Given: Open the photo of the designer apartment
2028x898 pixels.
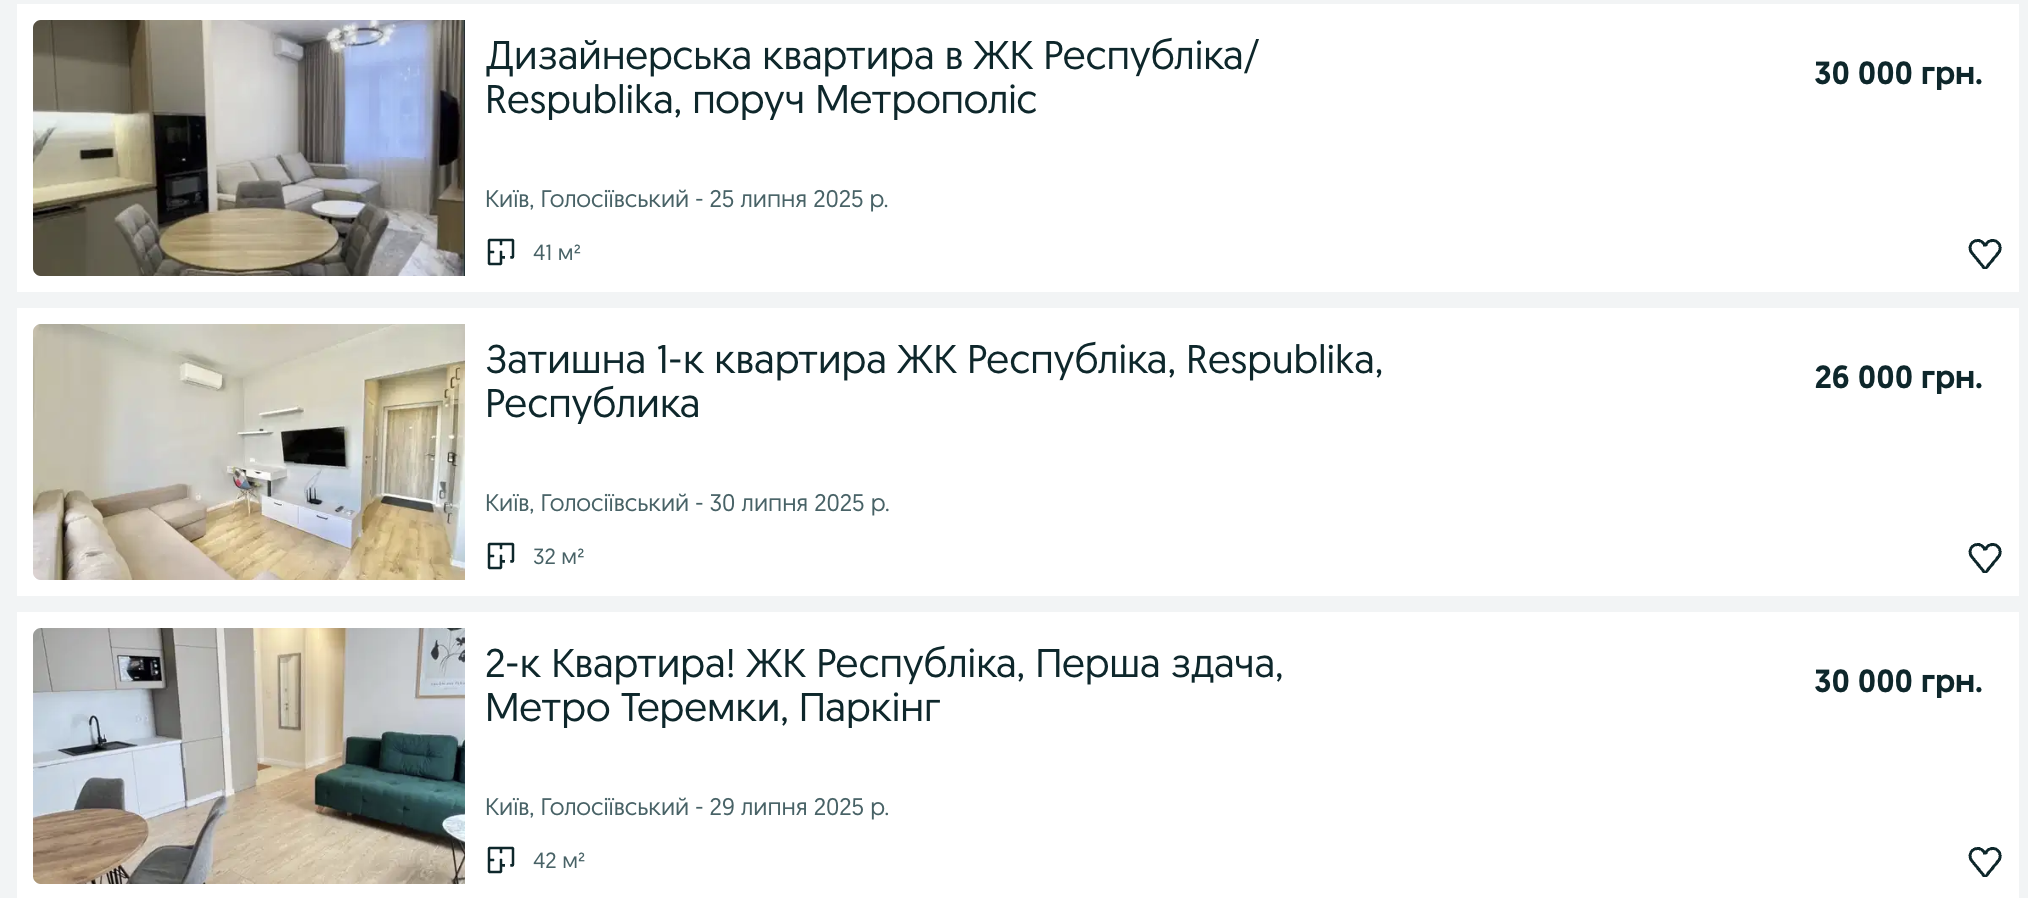Looking at the screenshot, I should coord(249,148).
